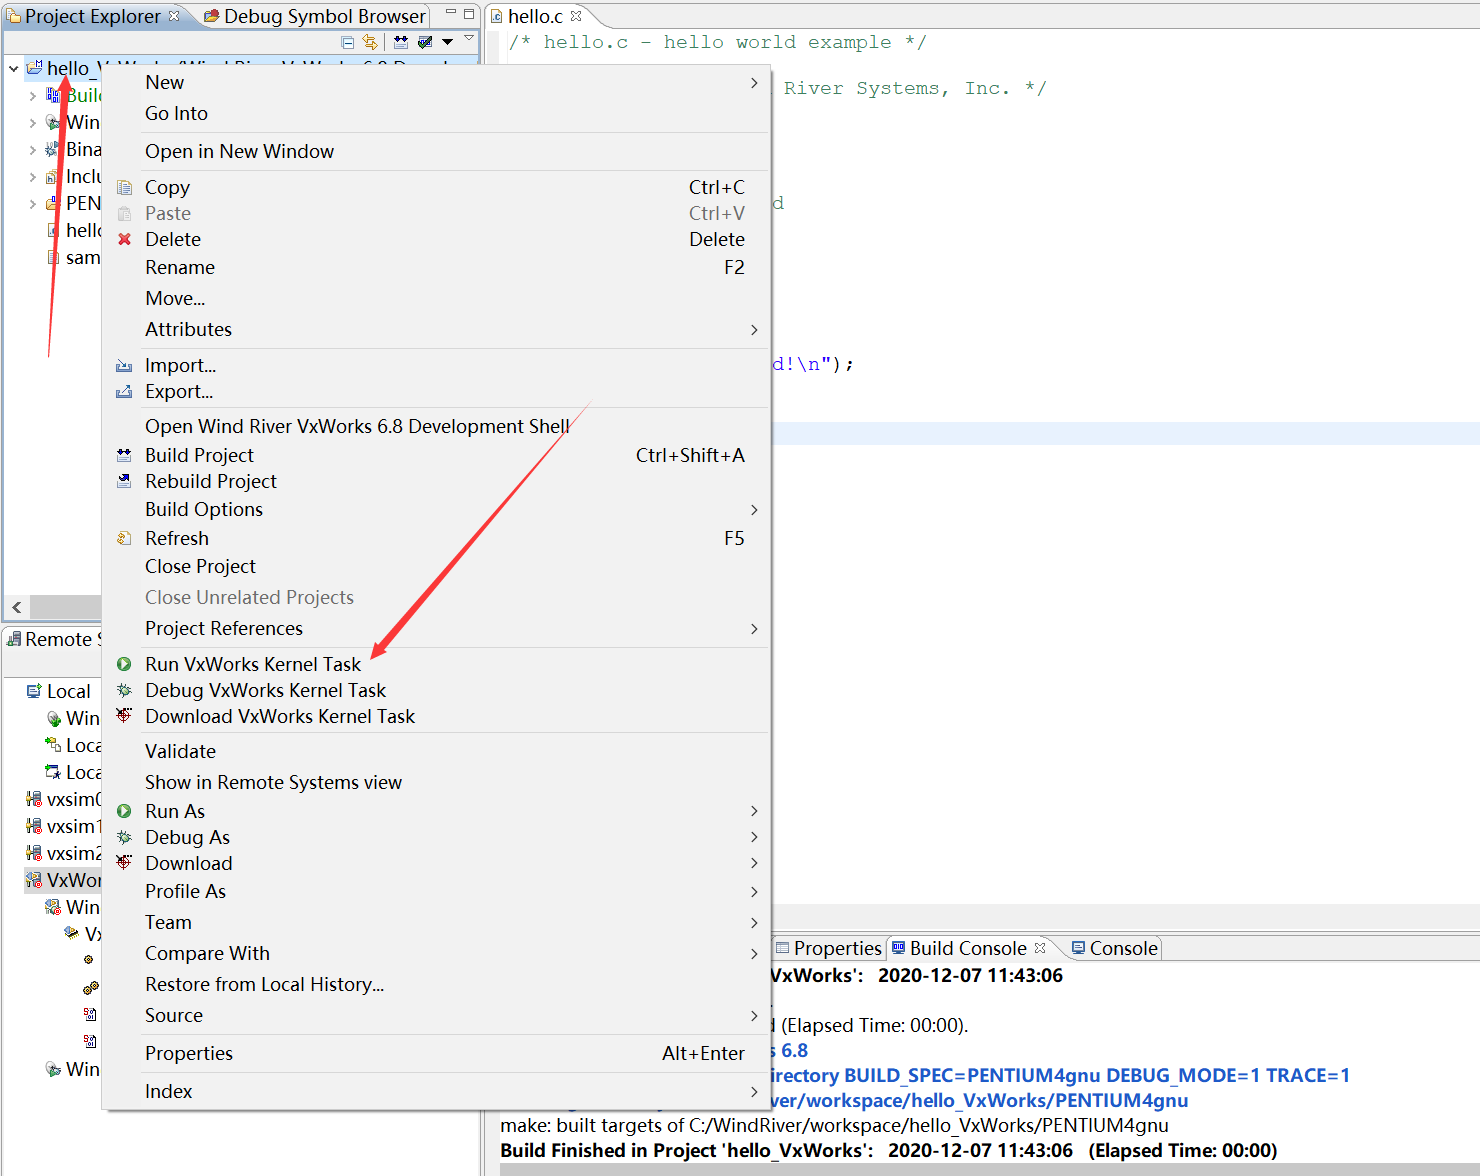This screenshot has width=1480, height=1176.
Task: Open the Index submenu
Action: click(x=436, y=1091)
